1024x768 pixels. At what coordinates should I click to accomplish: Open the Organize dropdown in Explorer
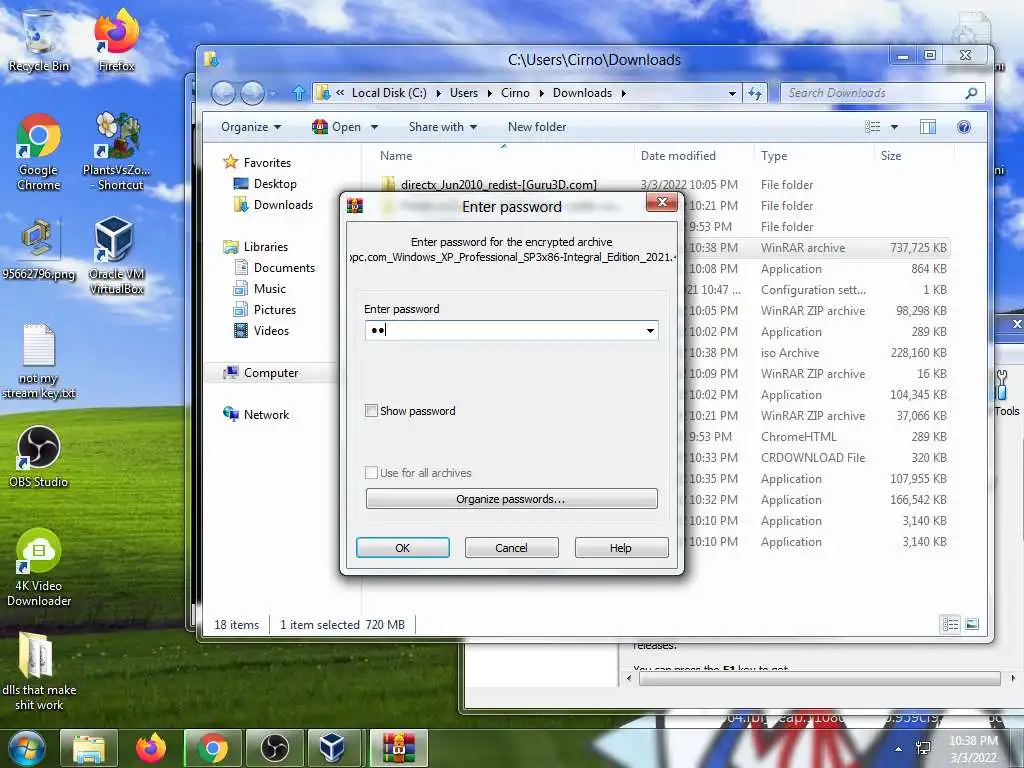coord(251,127)
